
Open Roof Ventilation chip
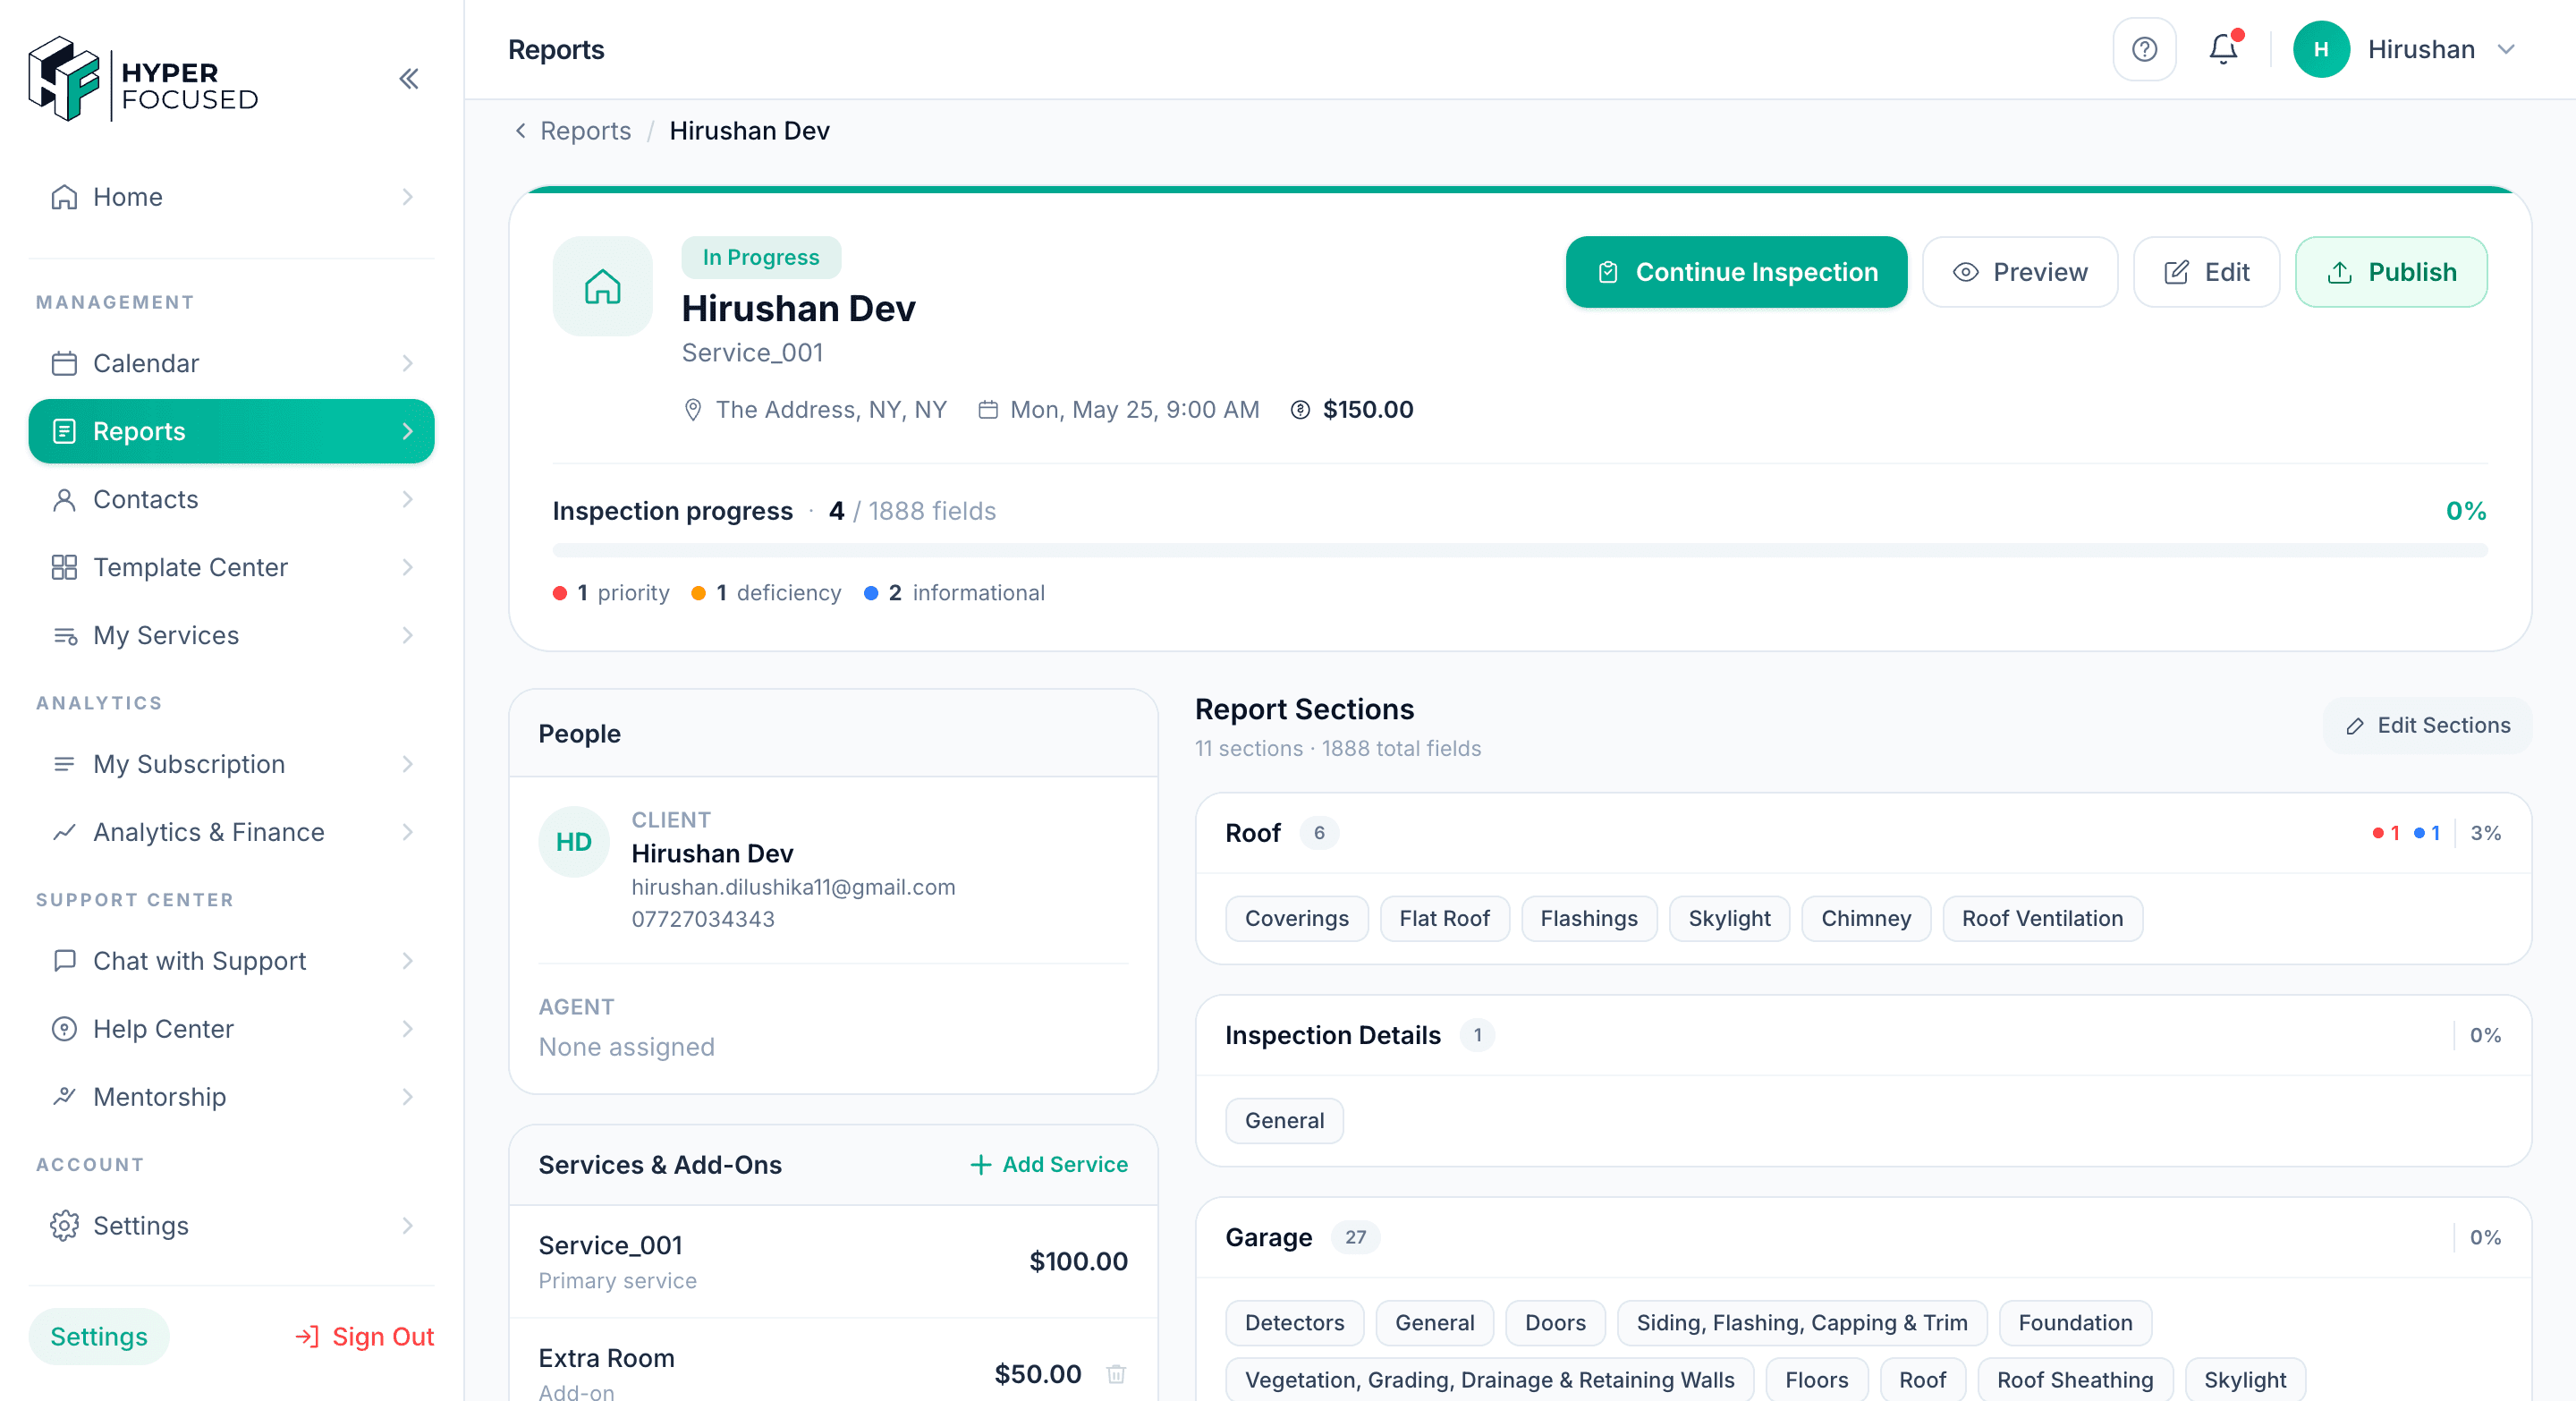tap(2042, 919)
